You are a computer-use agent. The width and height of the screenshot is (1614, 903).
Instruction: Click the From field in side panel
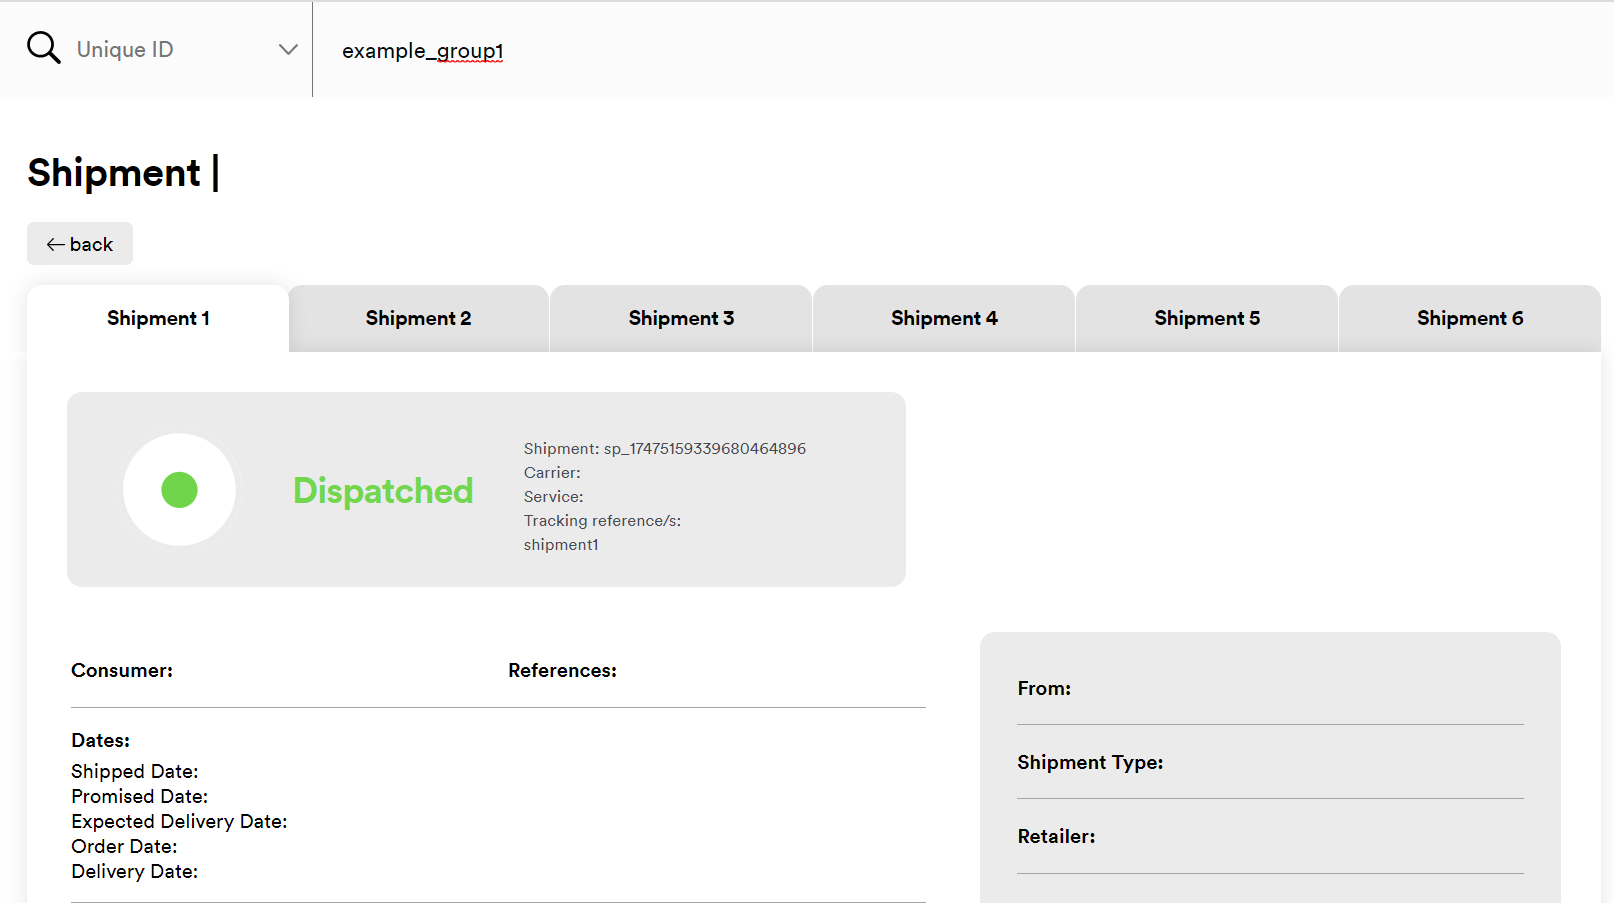point(1044,689)
